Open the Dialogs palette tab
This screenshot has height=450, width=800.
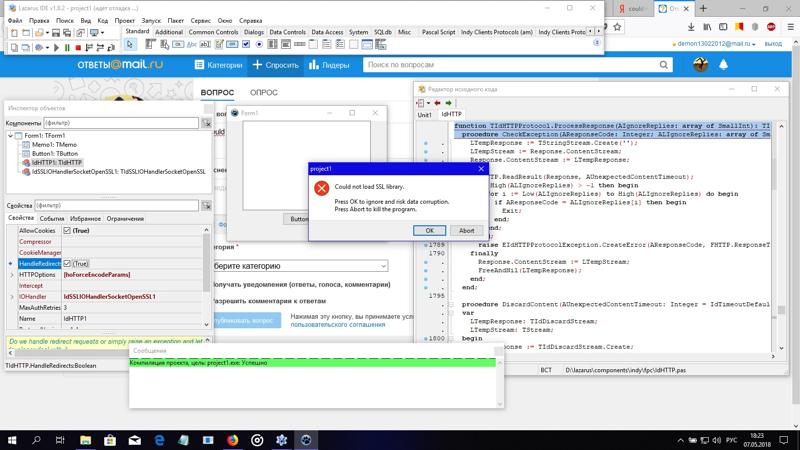(253, 32)
